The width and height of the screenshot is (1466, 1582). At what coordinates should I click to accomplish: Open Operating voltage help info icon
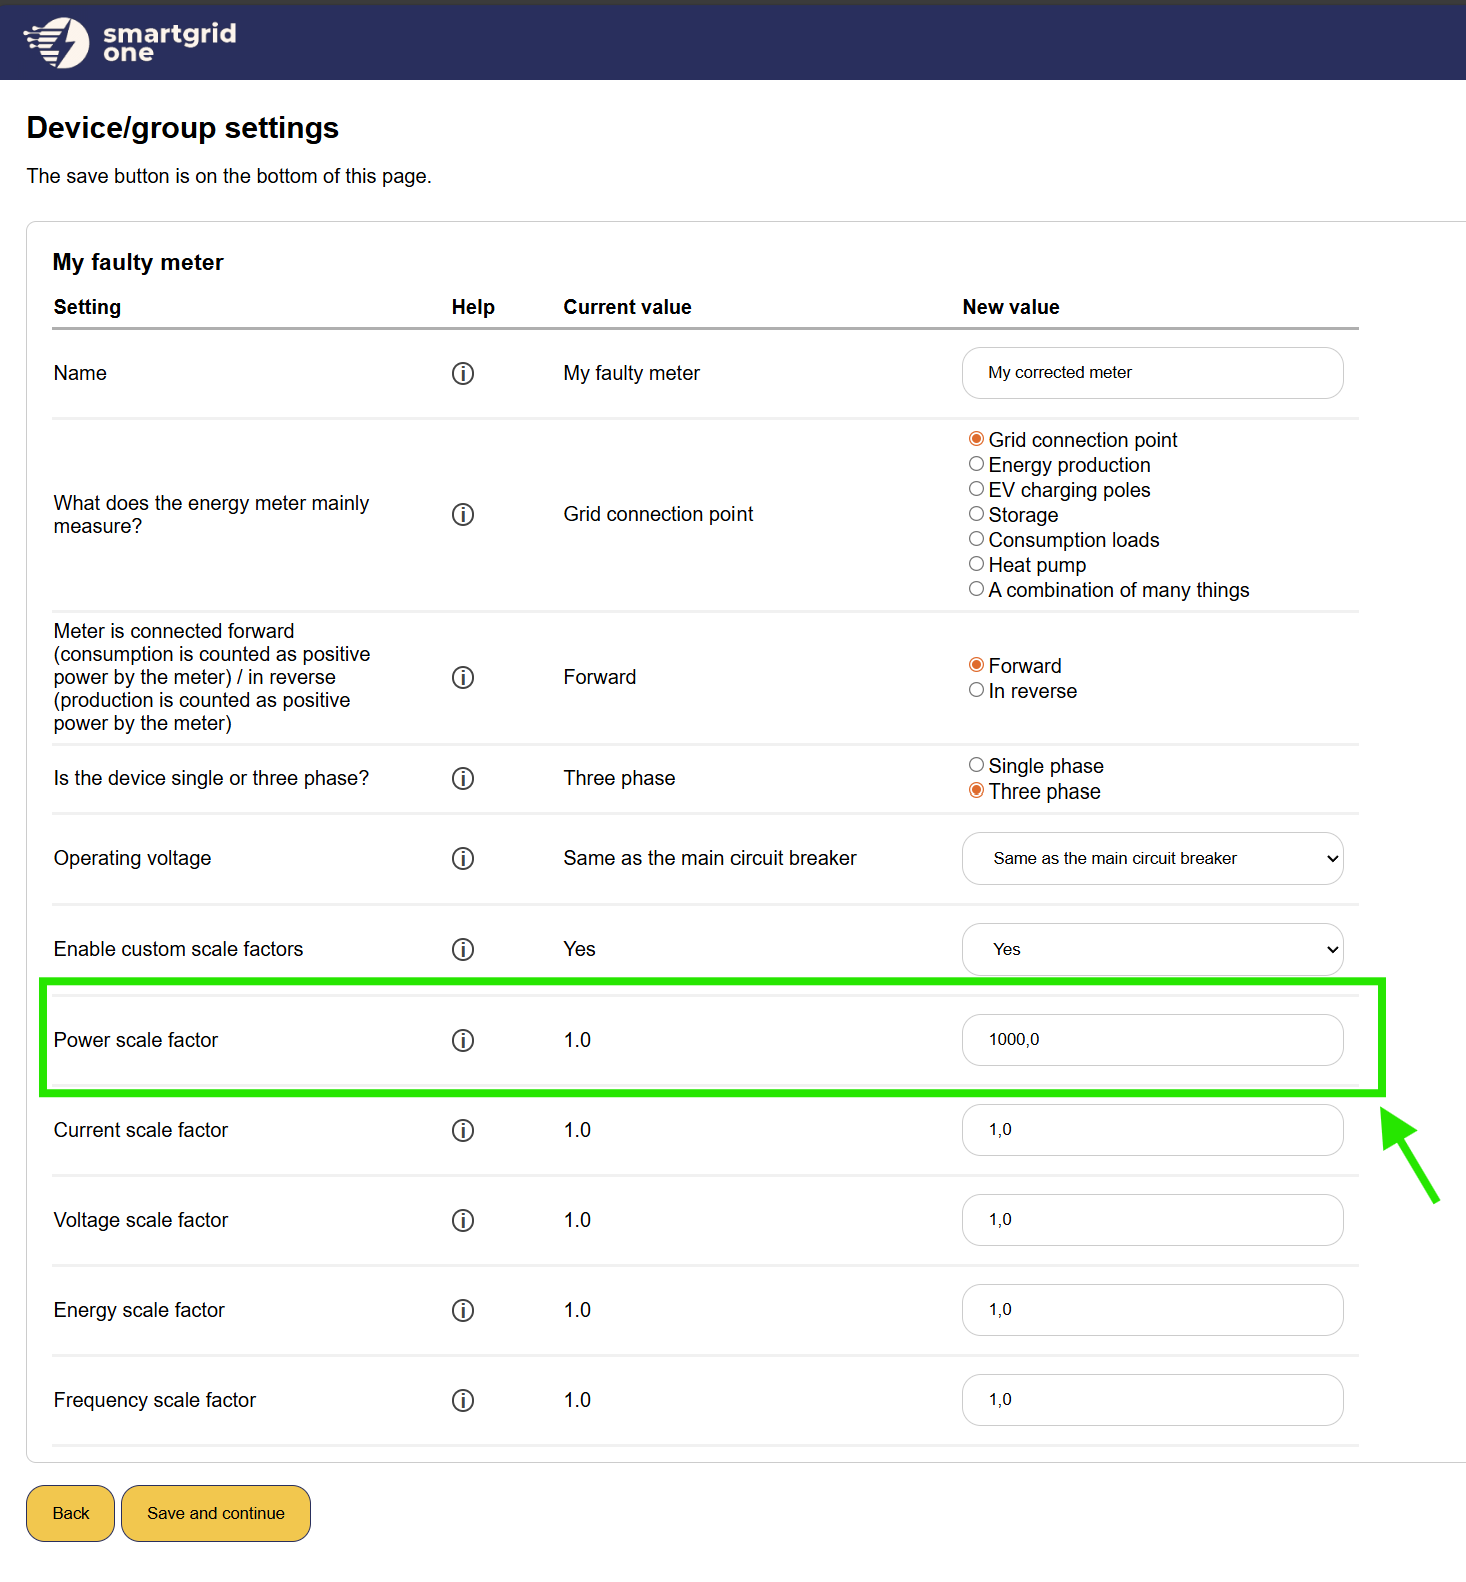click(x=462, y=858)
